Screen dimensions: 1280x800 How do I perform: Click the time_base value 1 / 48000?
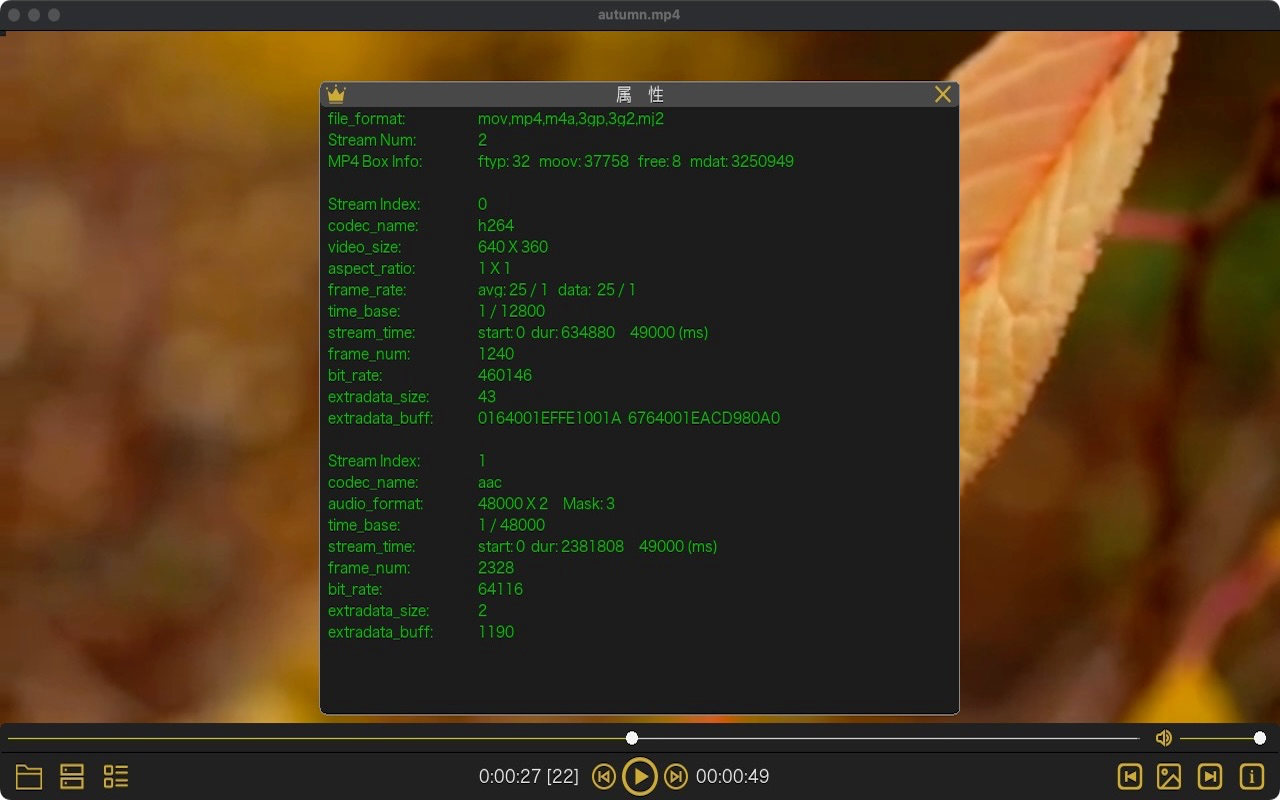point(511,525)
